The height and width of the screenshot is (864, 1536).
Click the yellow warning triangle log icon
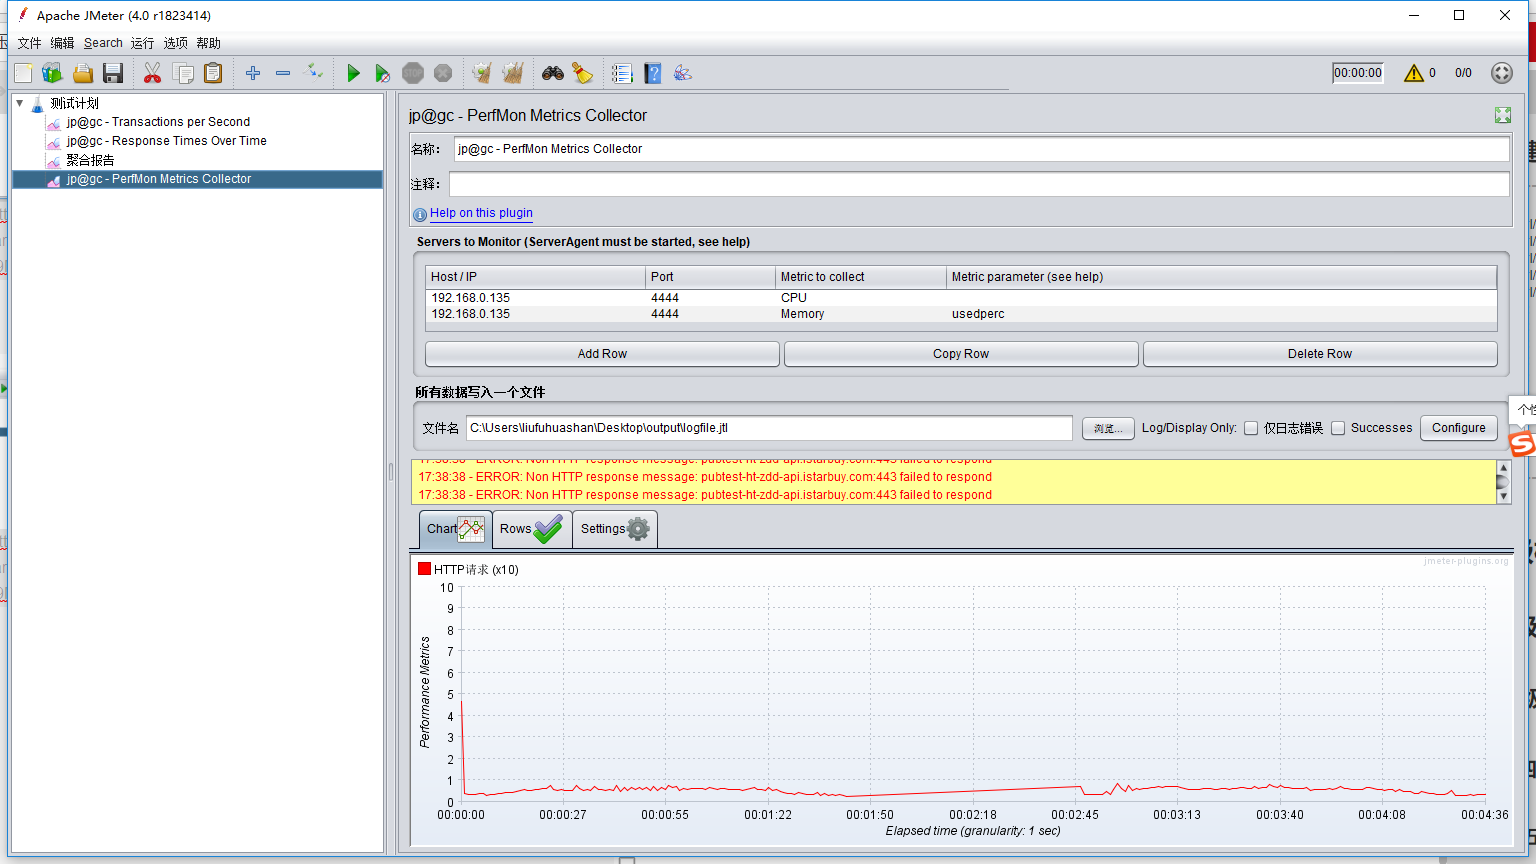click(x=1414, y=73)
